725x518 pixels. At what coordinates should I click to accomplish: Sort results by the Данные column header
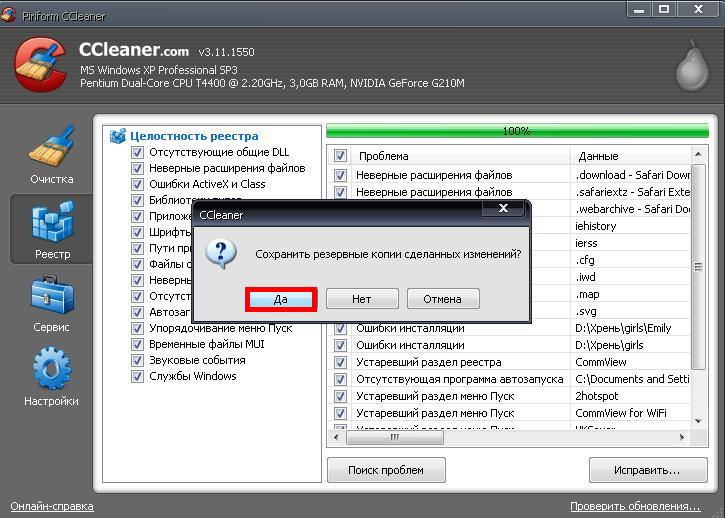tap(630, 156)
